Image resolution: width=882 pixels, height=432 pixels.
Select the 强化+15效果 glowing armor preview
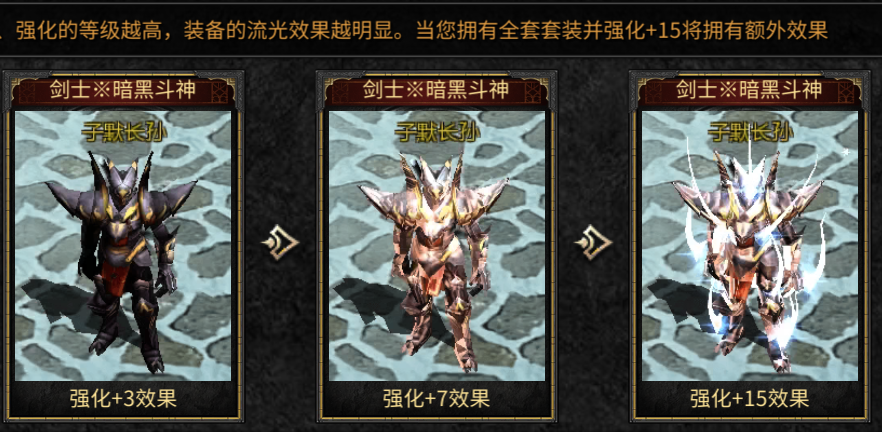pyautogui.click(x=750, y=246)
